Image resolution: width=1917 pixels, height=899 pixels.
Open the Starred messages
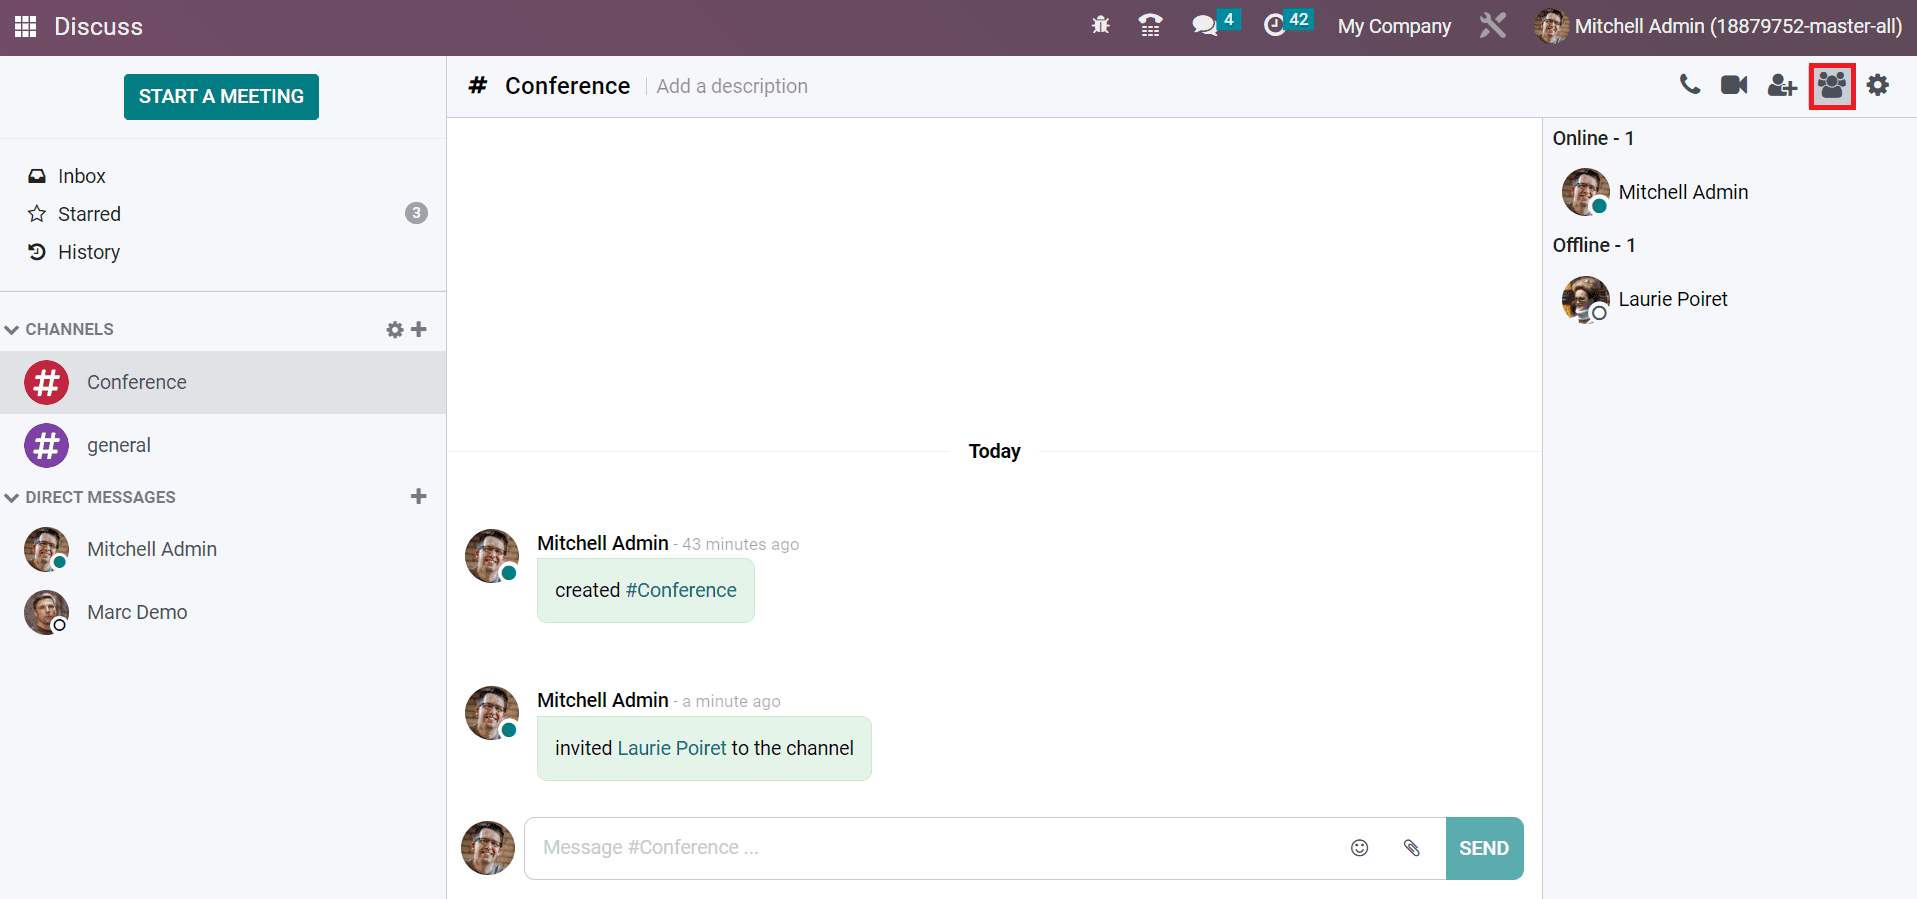click(223, 214)
